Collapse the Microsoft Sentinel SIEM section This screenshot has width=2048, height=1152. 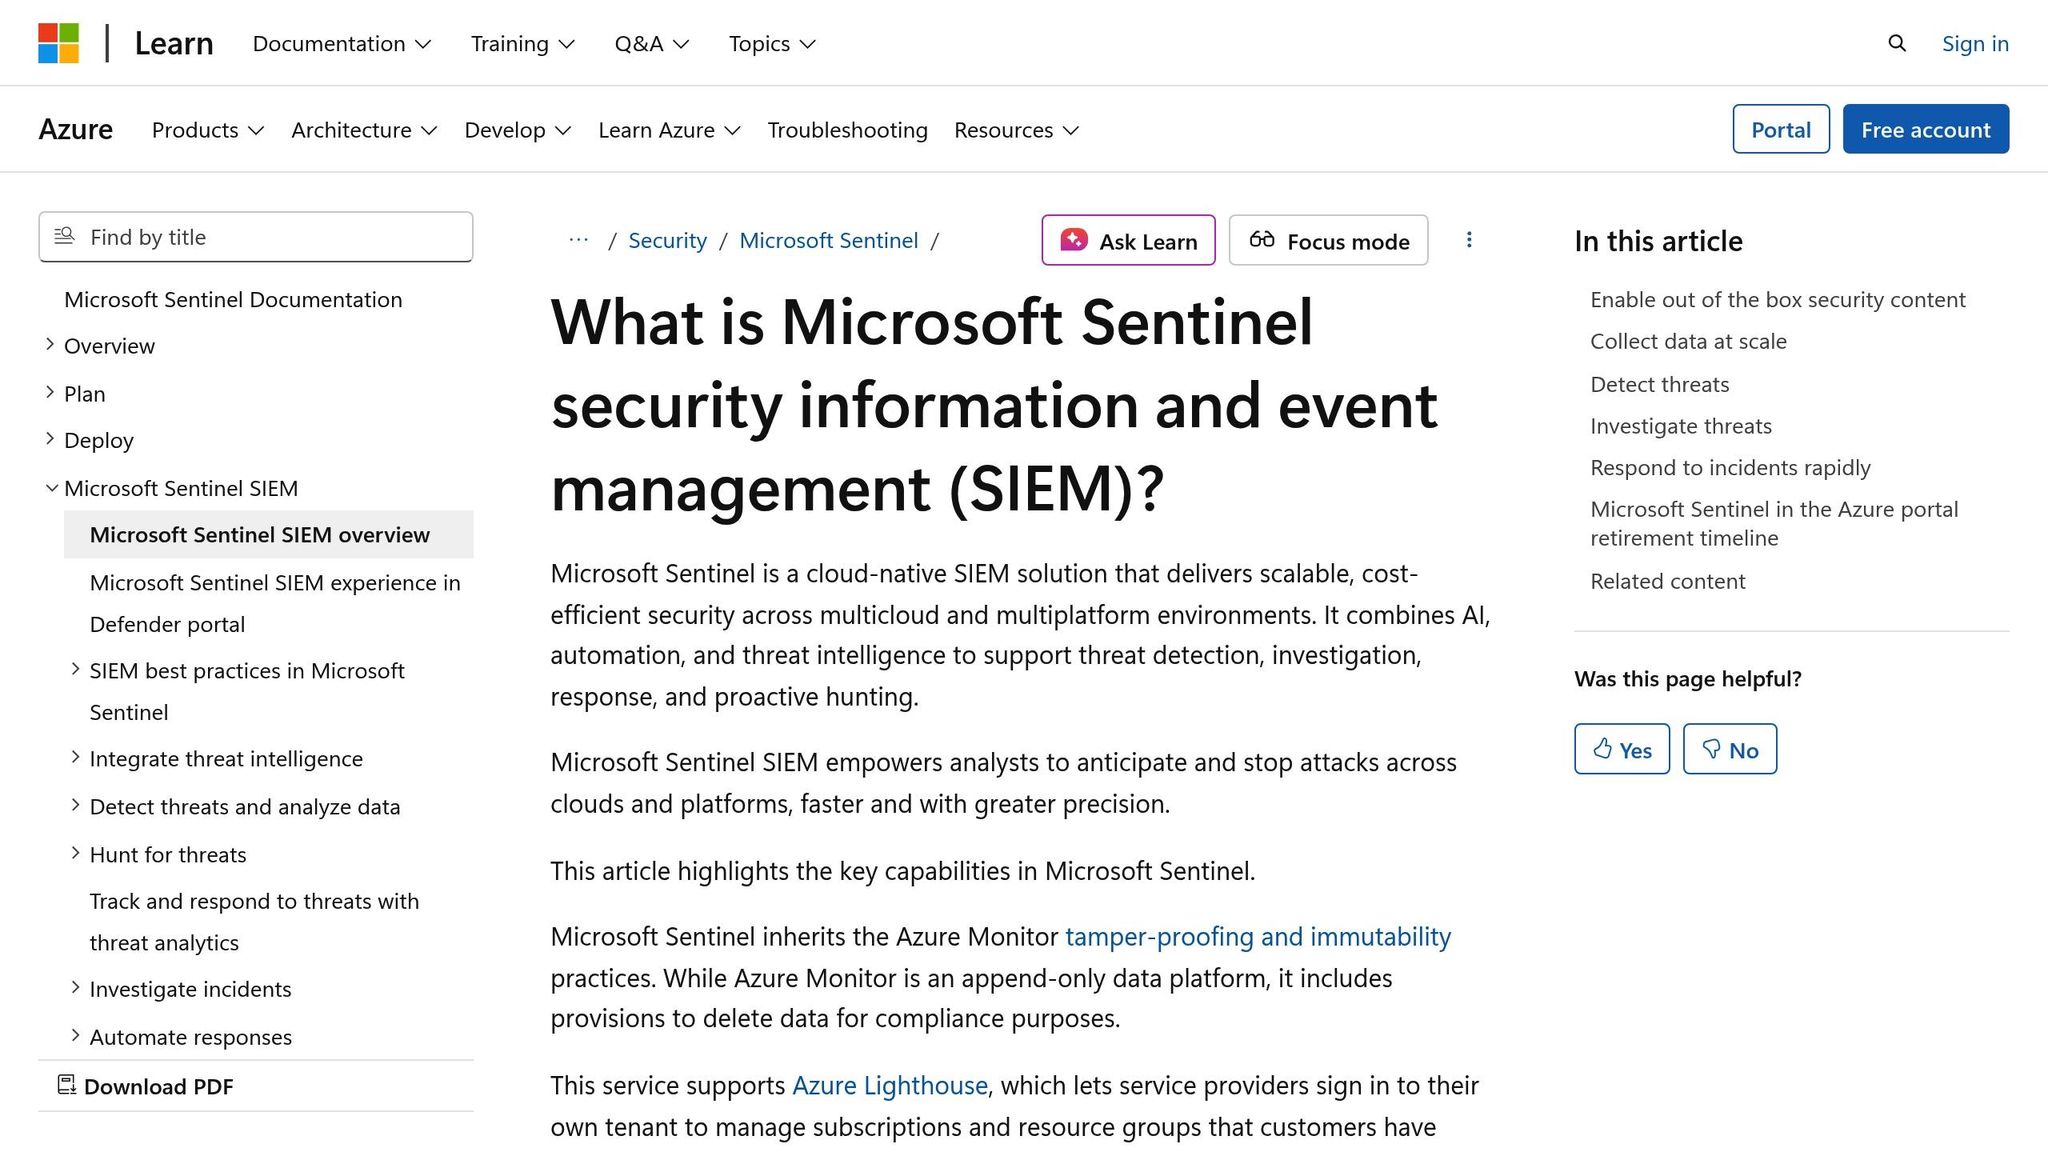click(51, 488)
